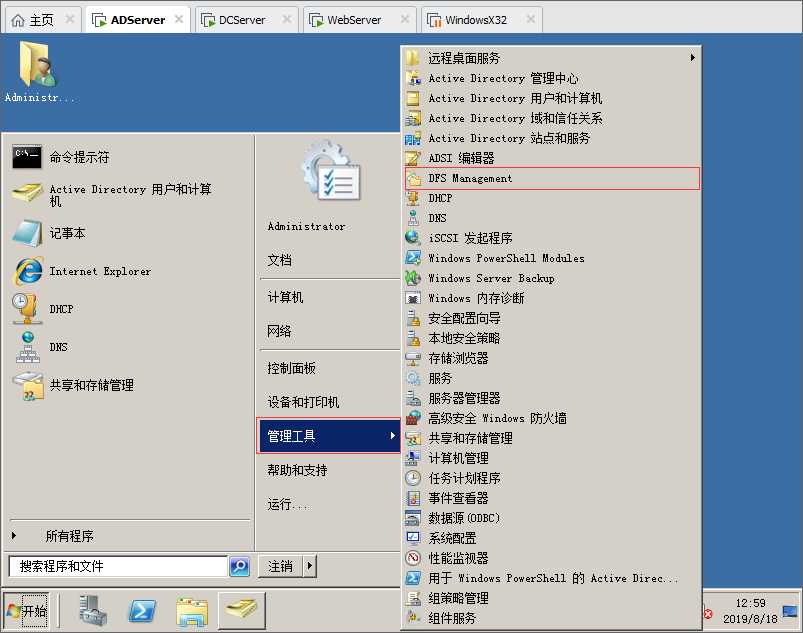Click the Active Directory 管理中心 icon

click(413, 78)
